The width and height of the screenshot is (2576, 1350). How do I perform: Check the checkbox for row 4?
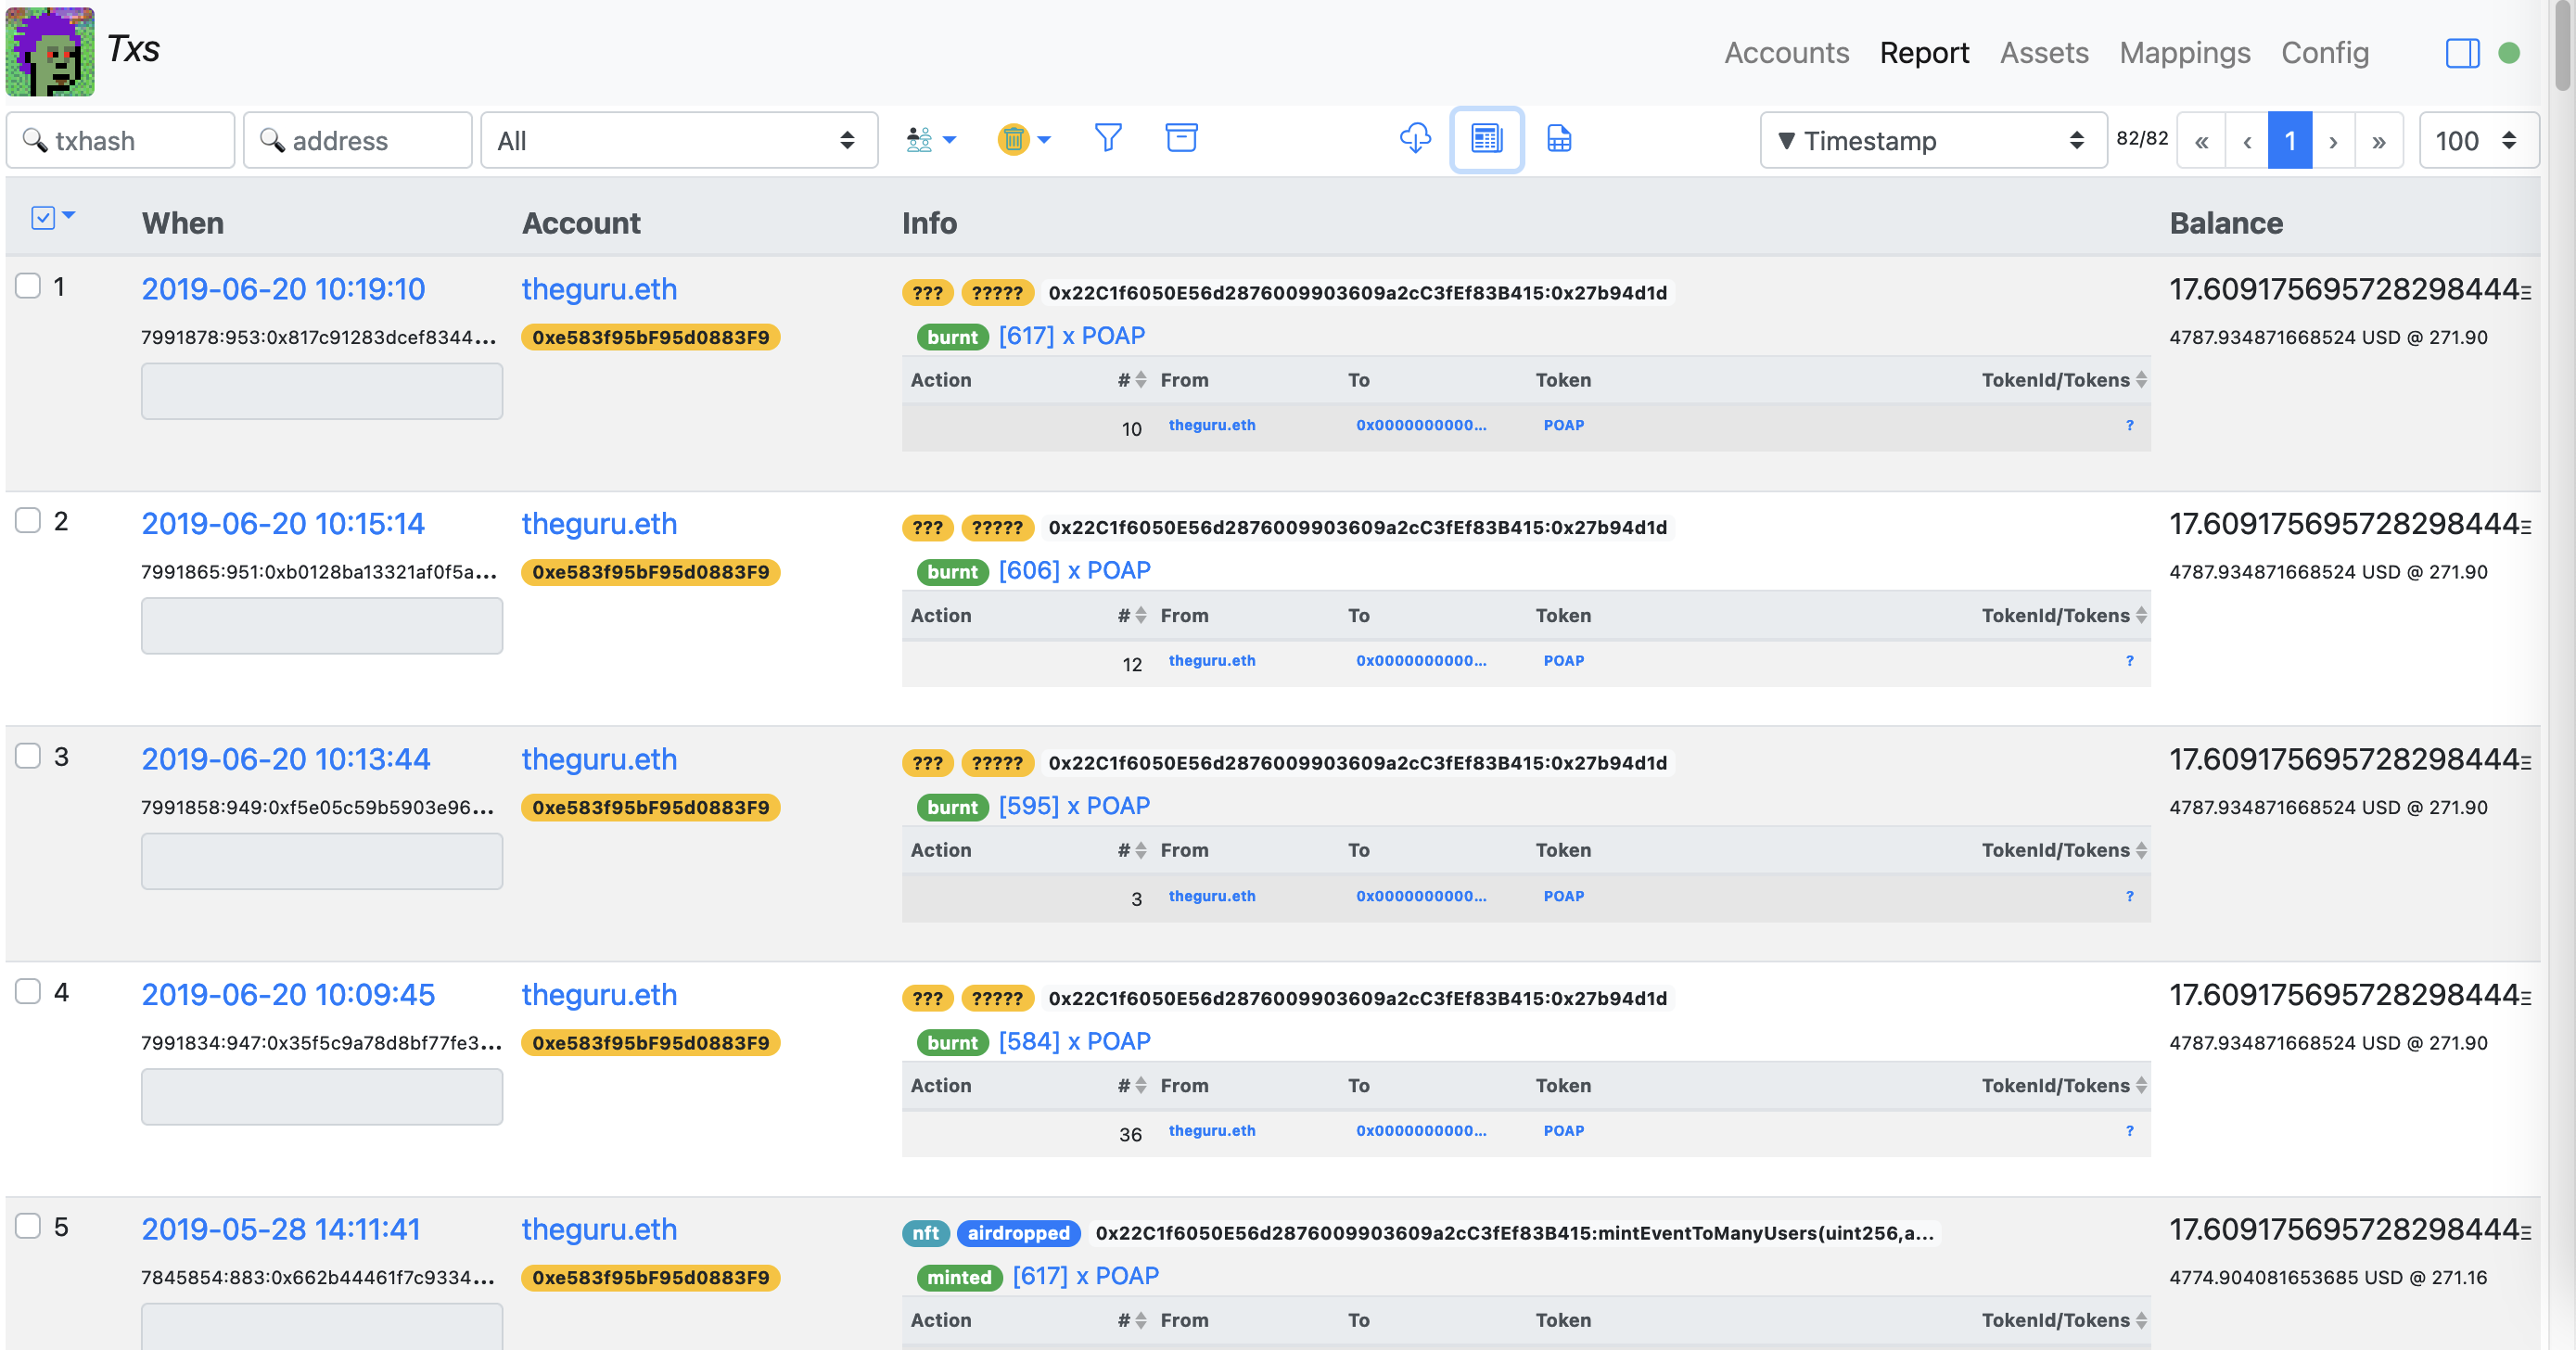pyautogui.click(x=28, y=991)
